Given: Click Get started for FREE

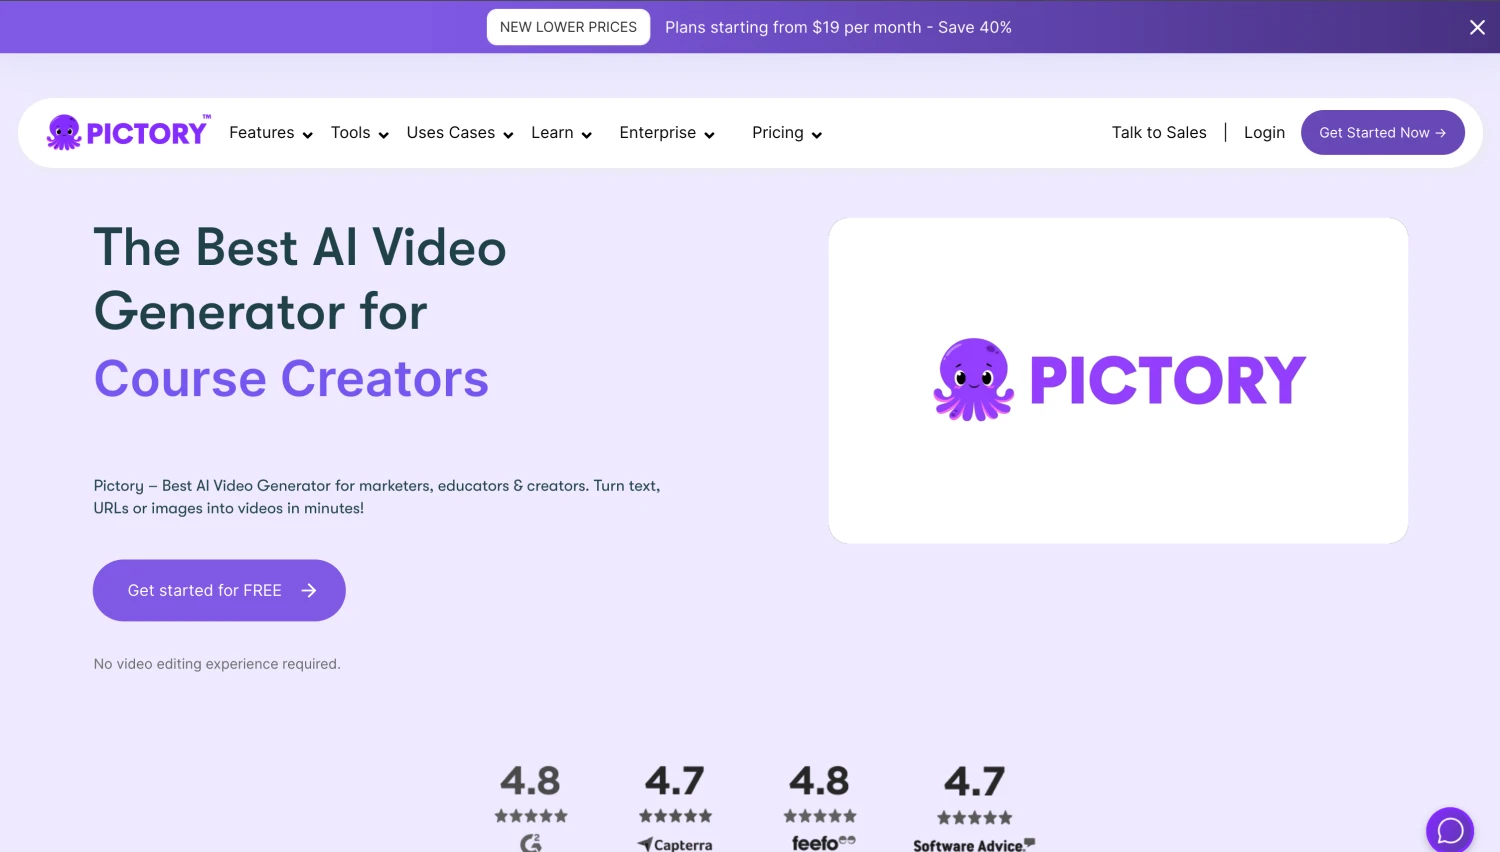Looking at the screenshot, I should (x=218, y=590).
